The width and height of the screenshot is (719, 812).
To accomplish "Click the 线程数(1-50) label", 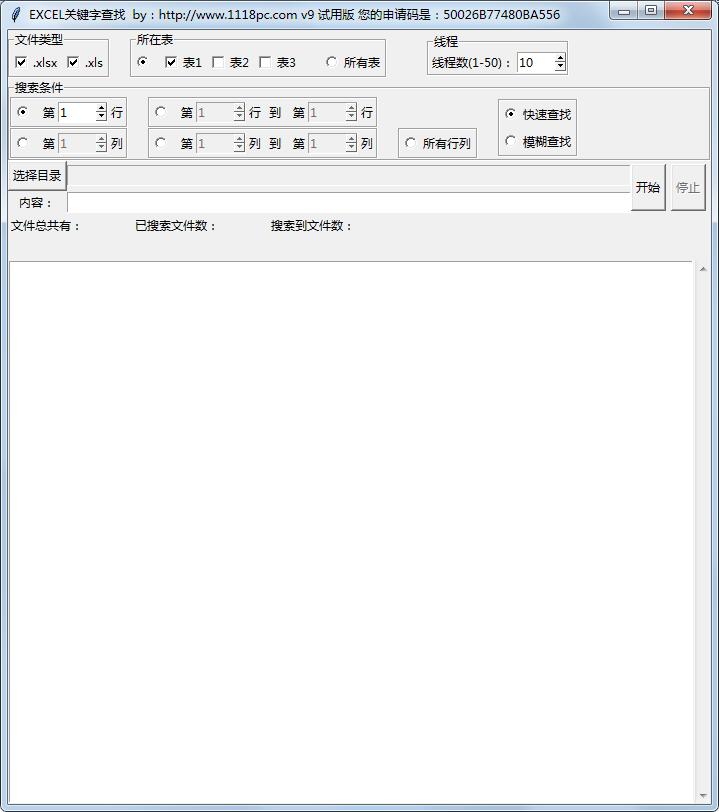I will [471, 63].
